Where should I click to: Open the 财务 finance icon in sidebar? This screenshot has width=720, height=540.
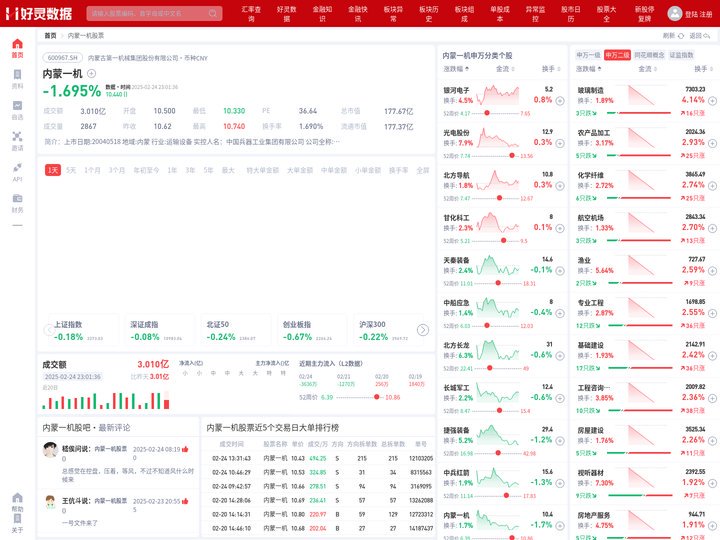(x=17, y=198)
